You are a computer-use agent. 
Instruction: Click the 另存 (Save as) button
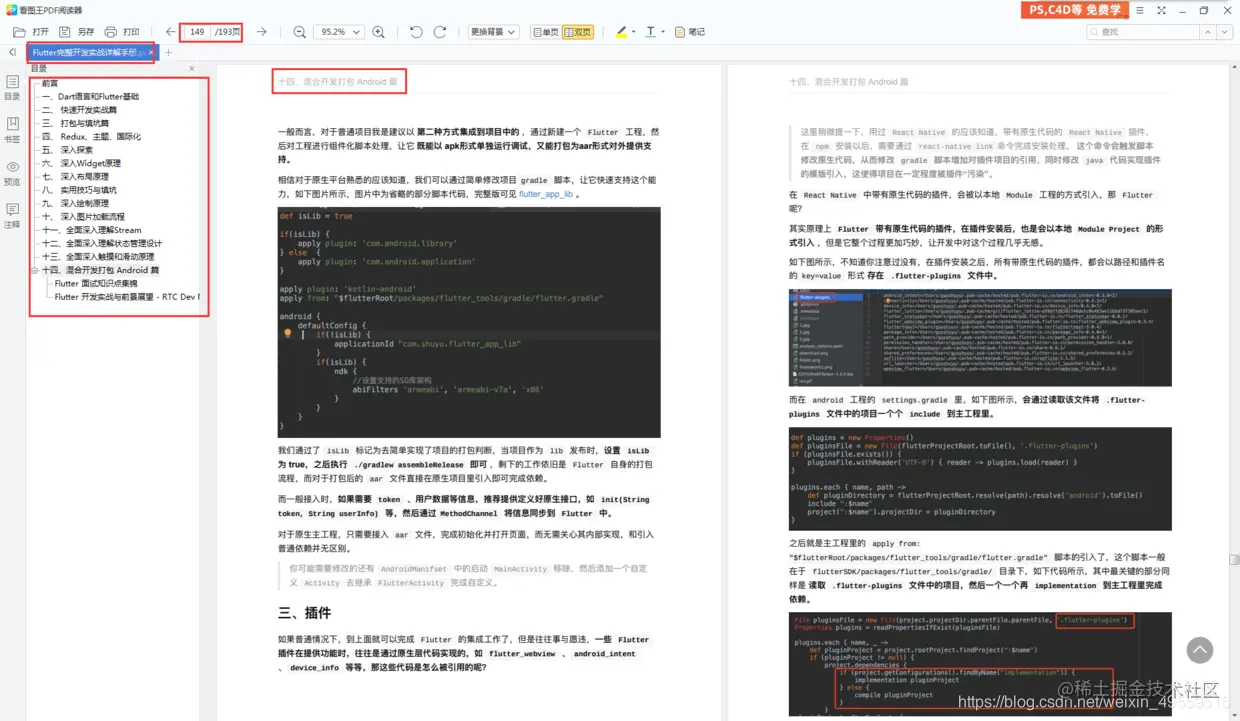pos(76,32)
